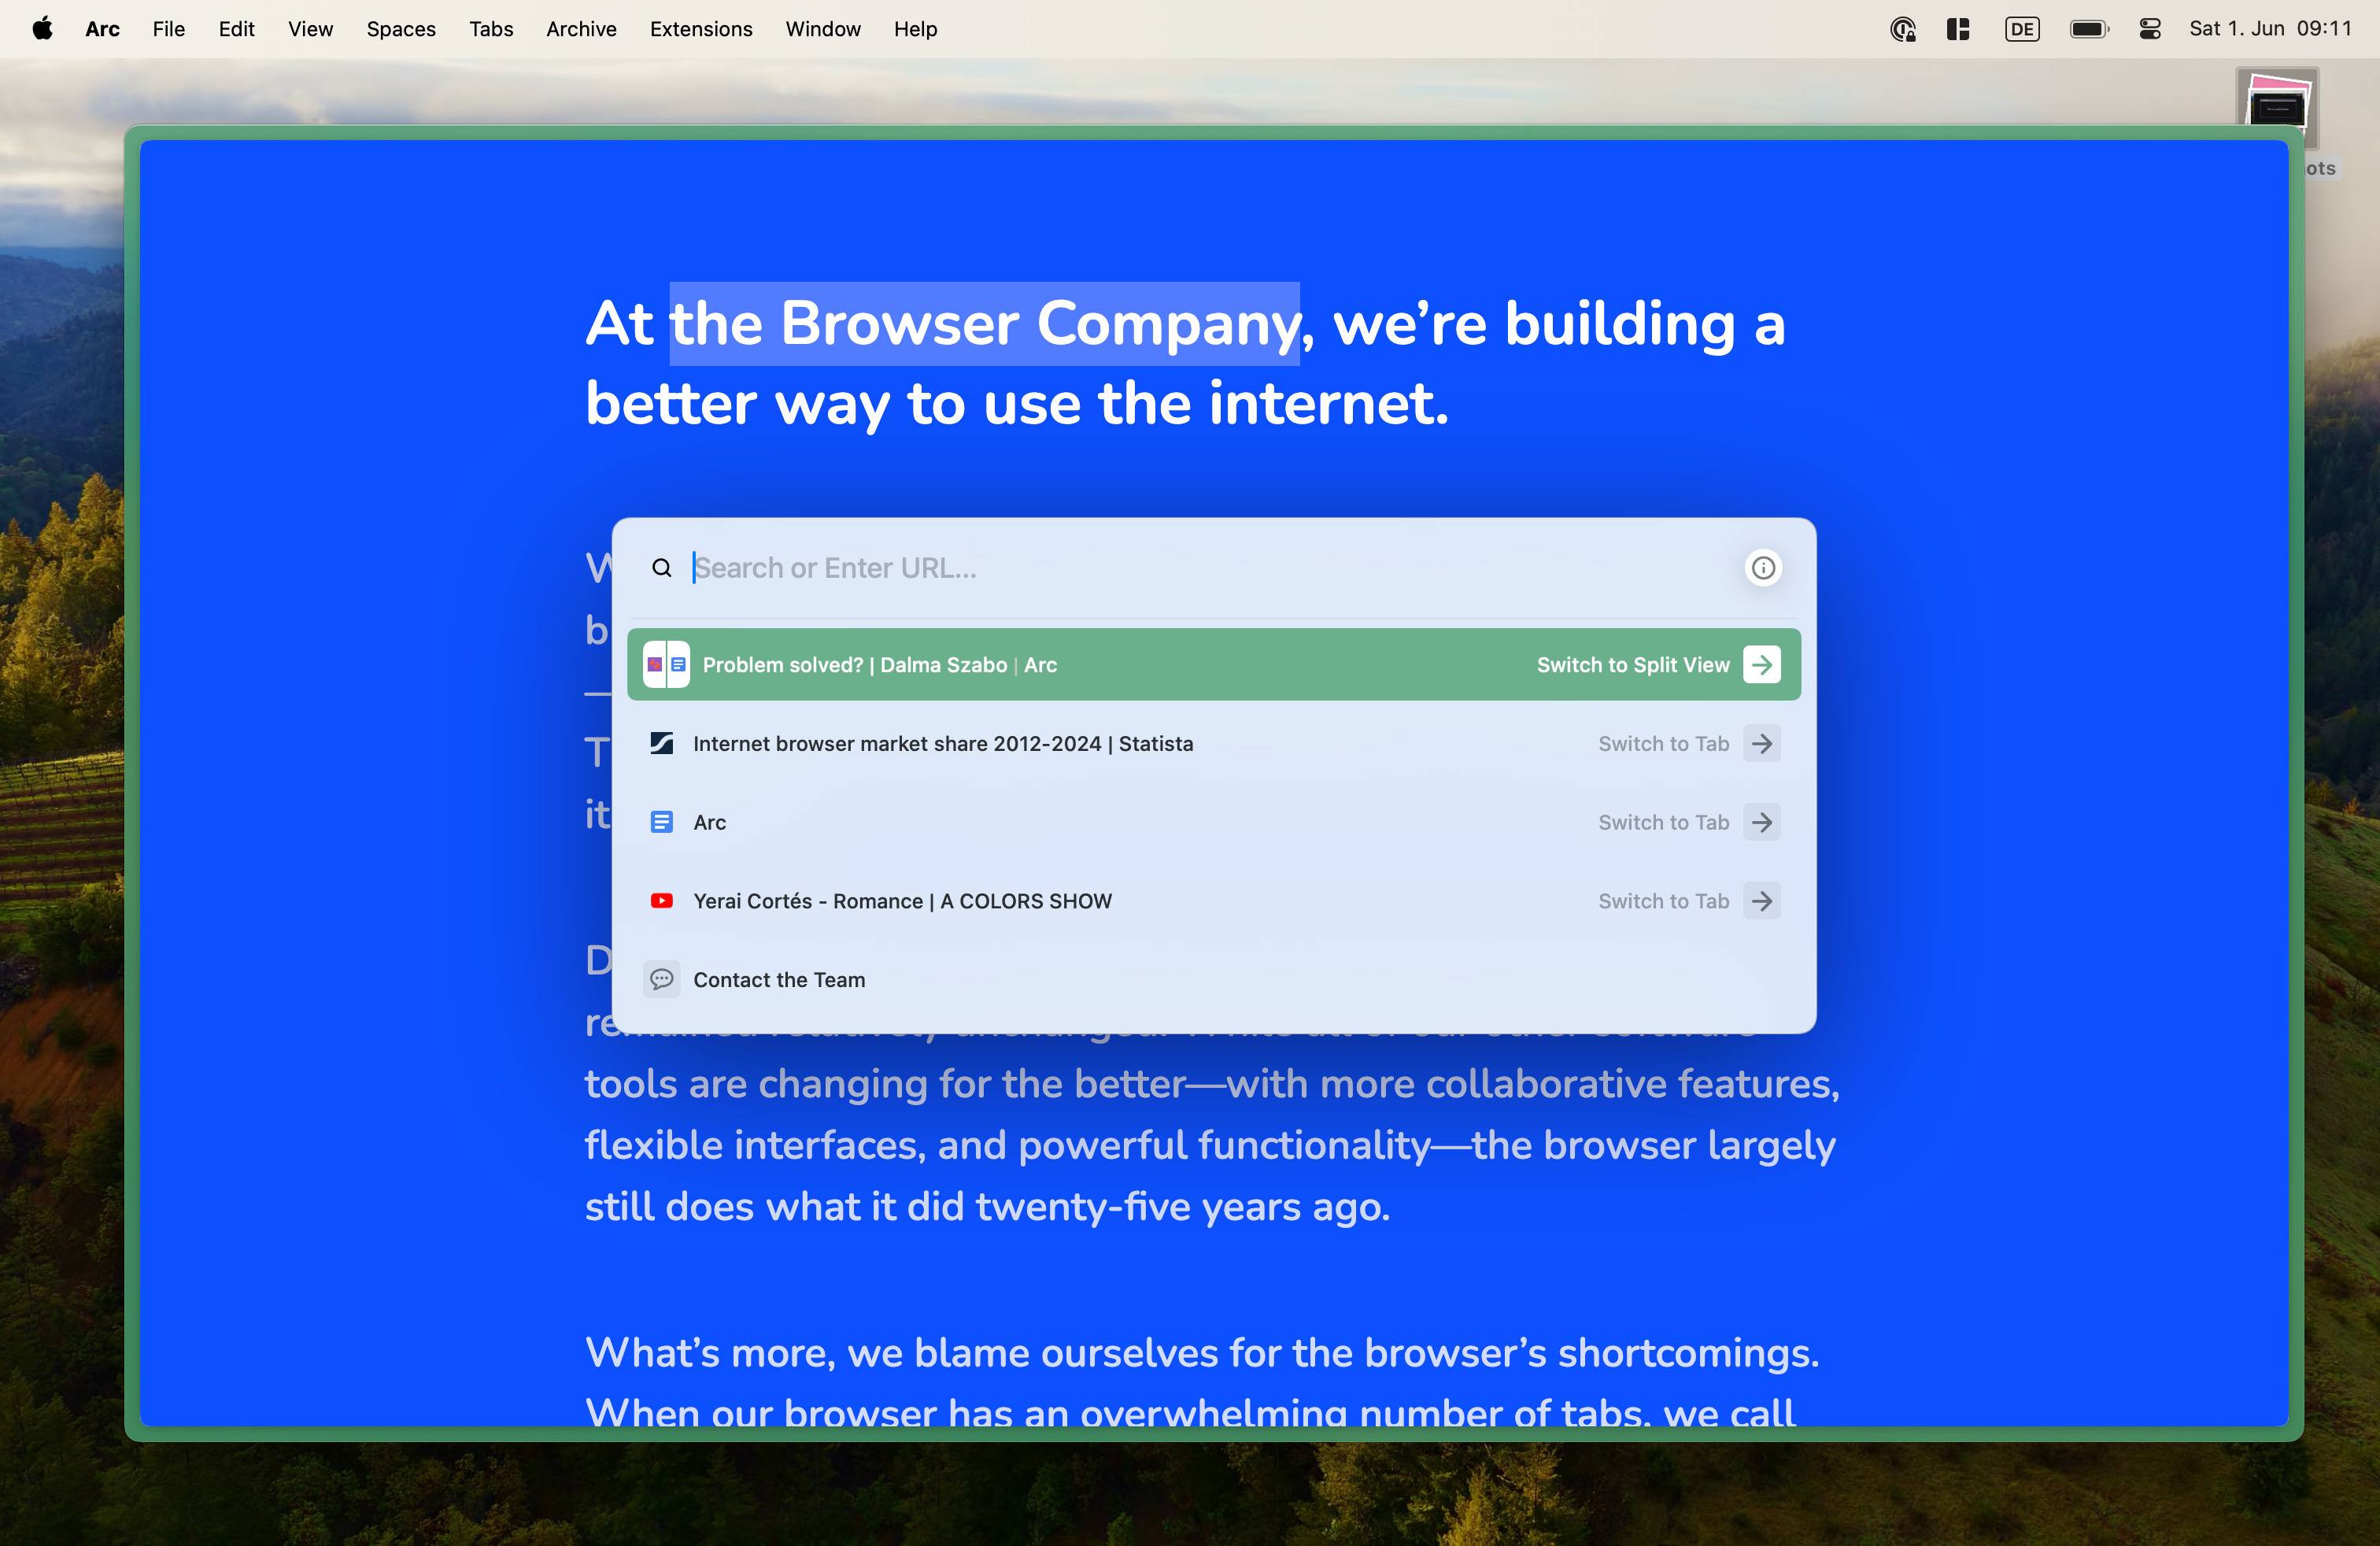2380x1546 pixels.
Task: Open the Grammarly-style lock icon in menu bar
Action: [x=1902, y=29]
